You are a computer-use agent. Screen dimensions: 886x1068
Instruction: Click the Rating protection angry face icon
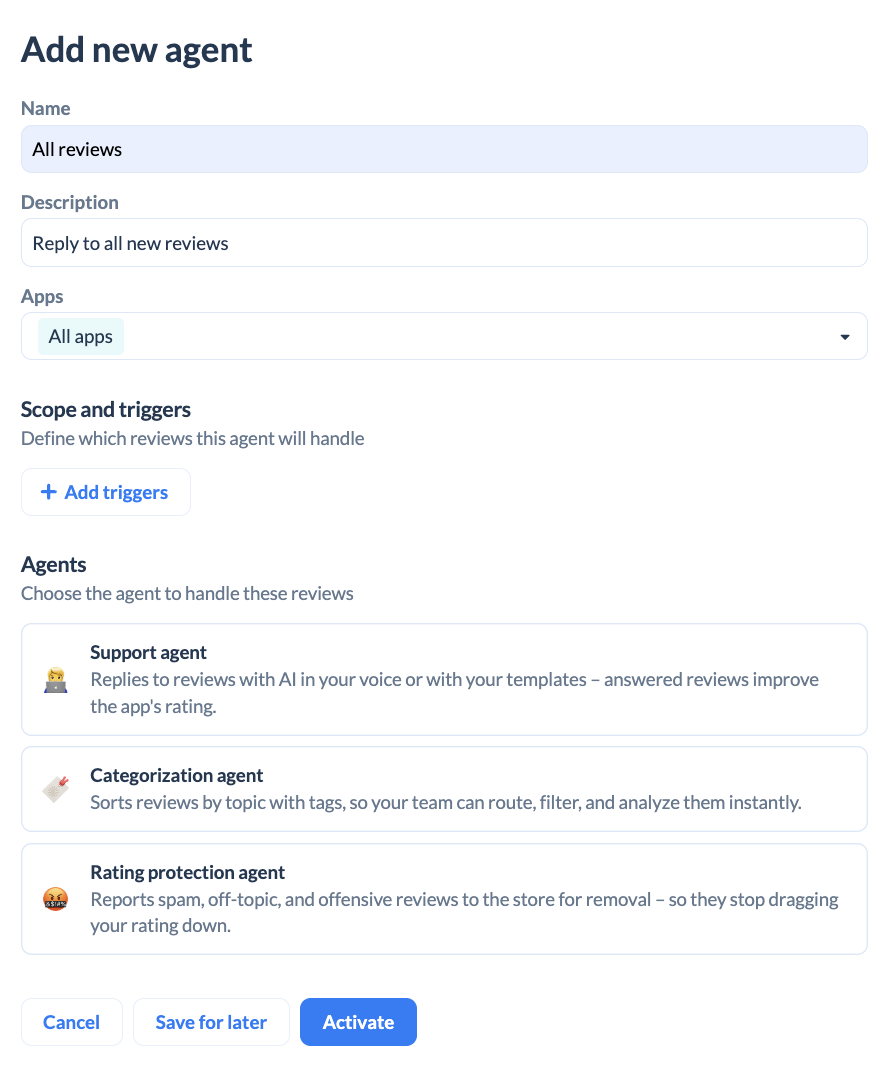(56, 899)
